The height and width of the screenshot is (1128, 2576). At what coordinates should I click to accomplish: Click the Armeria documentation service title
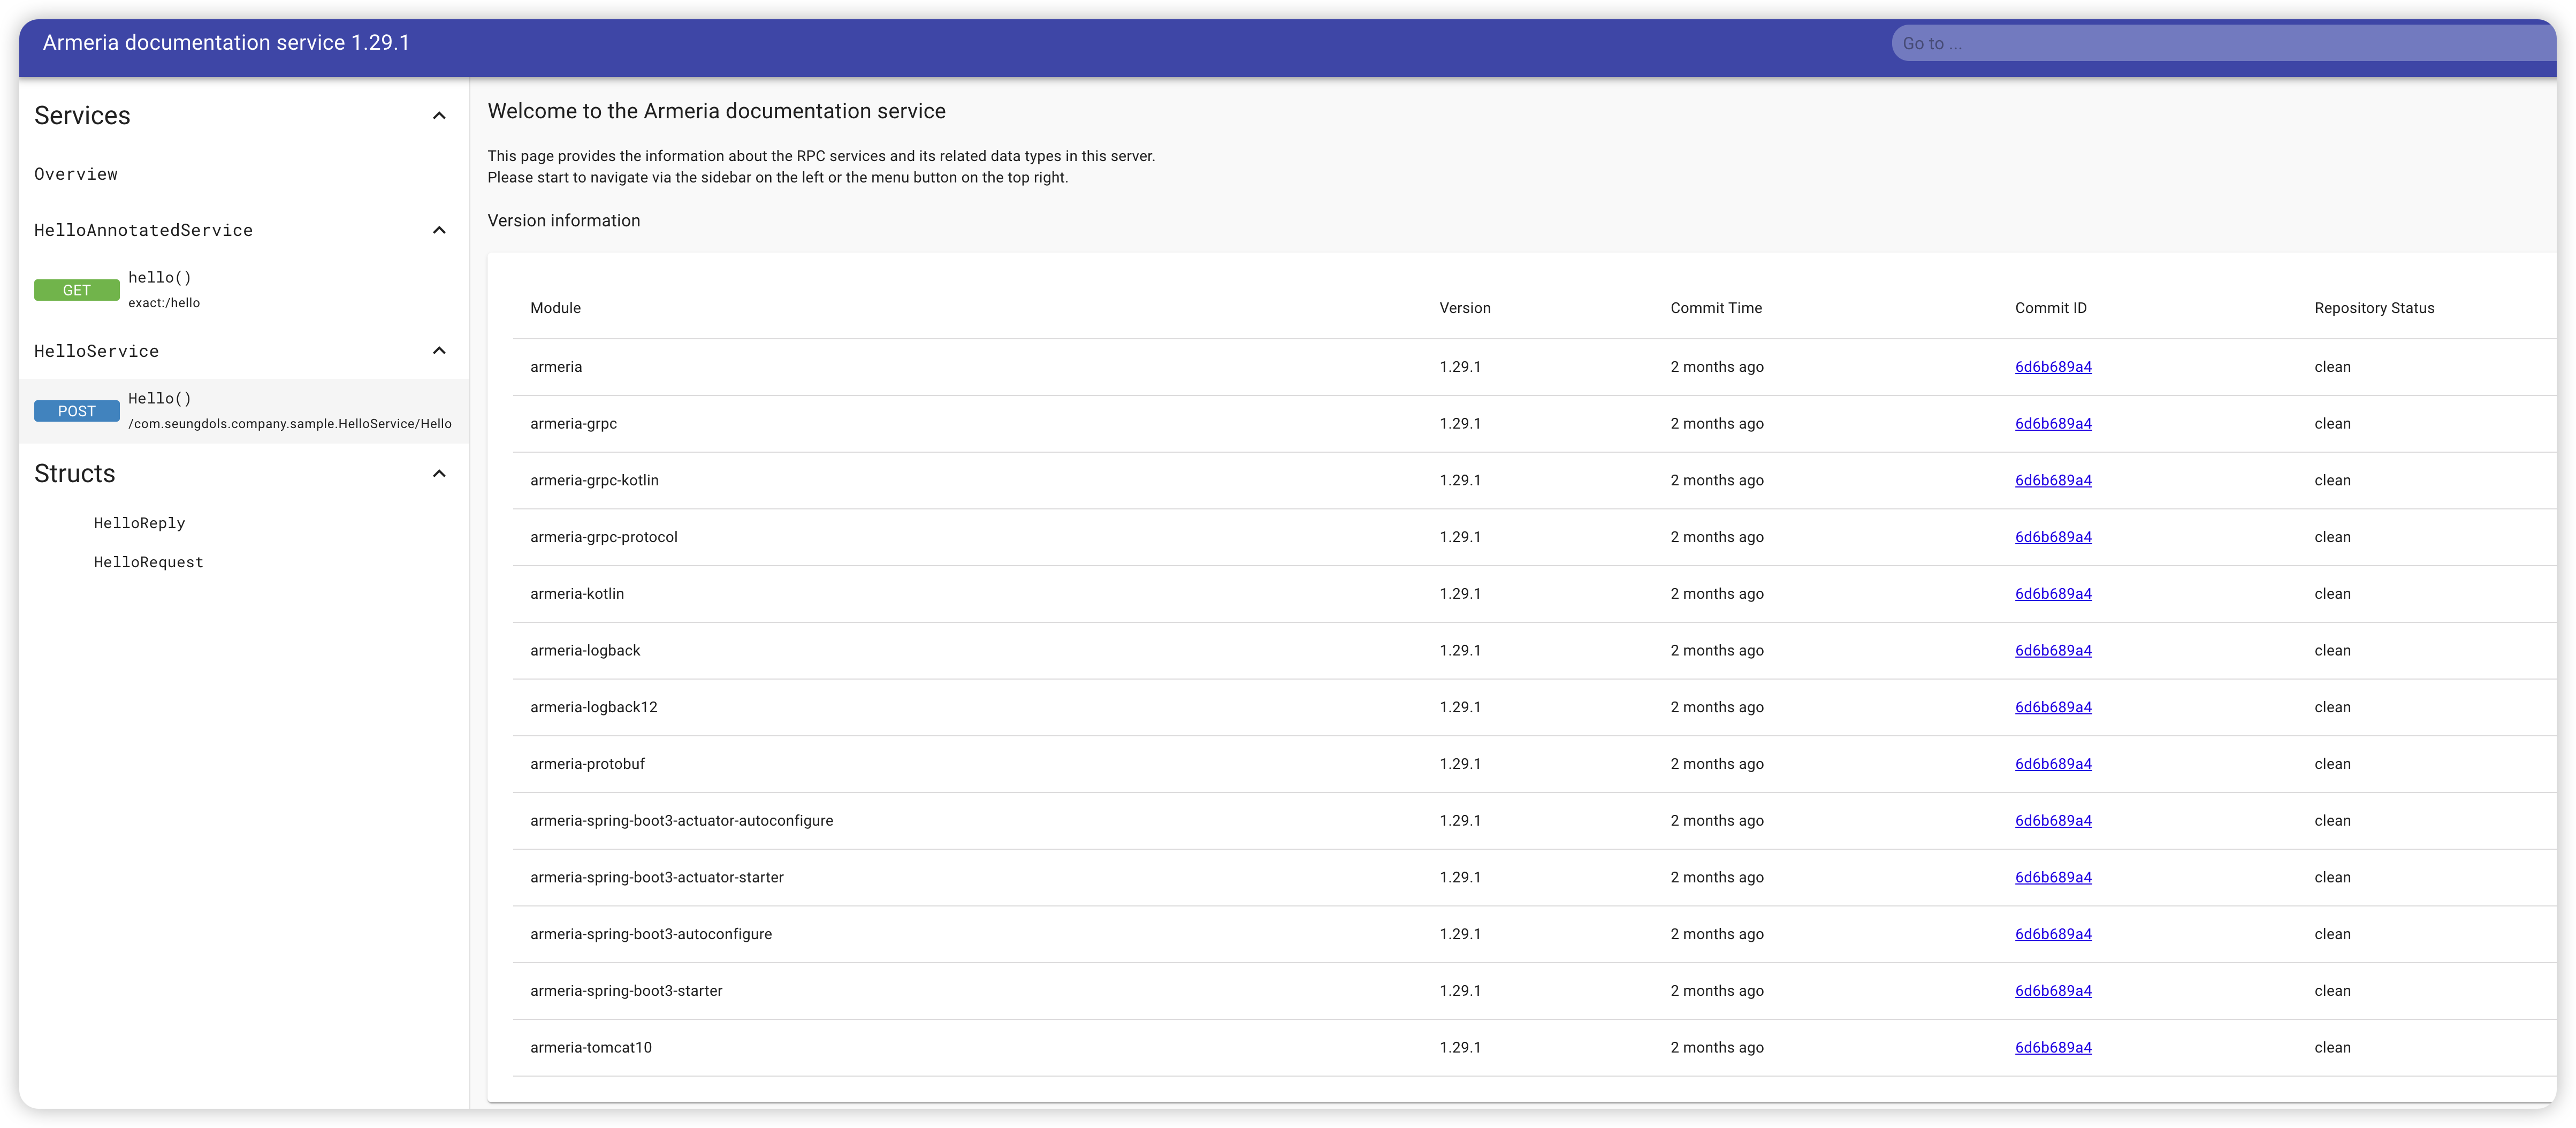pyautogui.click(x=226, y=43)
